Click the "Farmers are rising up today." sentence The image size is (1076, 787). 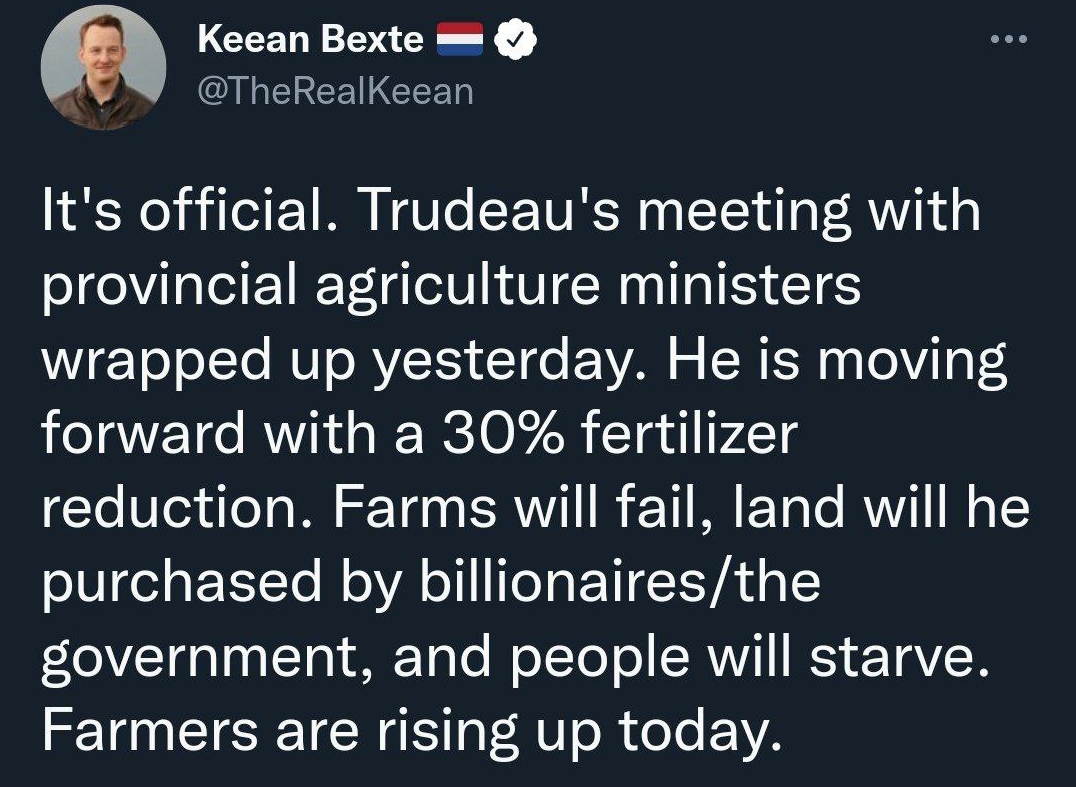click(412, 733)
